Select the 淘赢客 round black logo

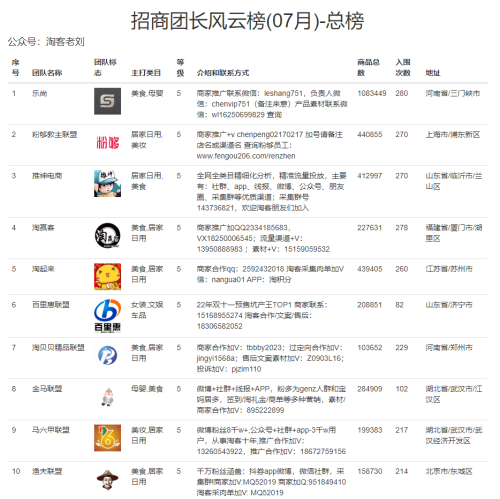(x=107, y=236)
